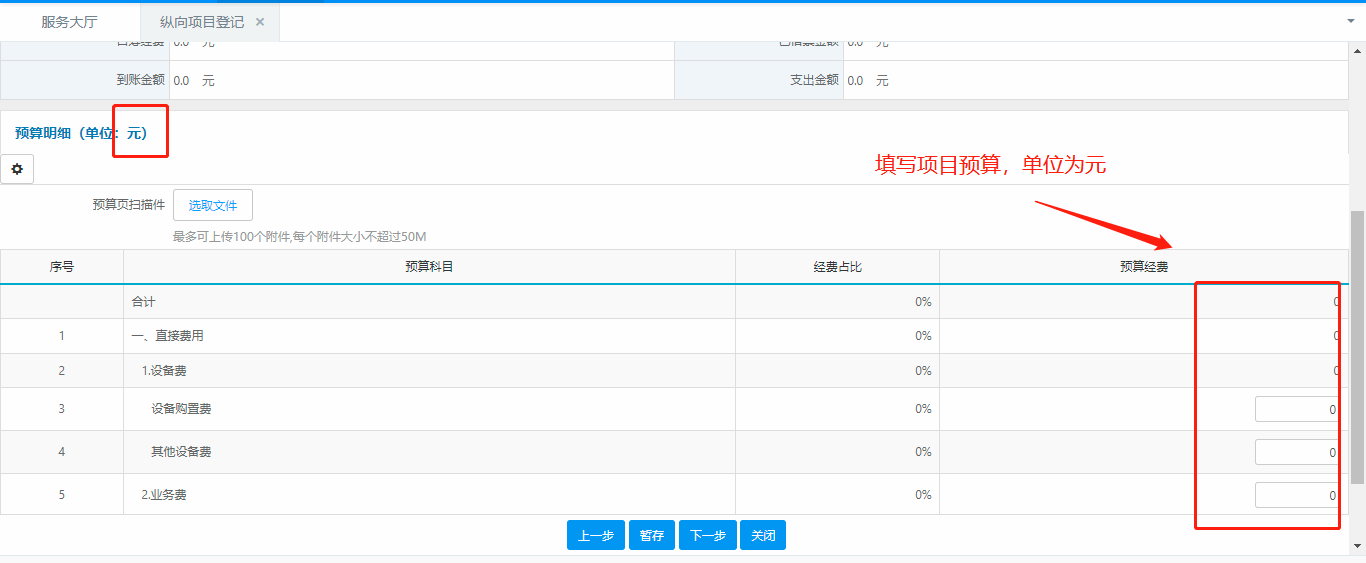Close the 纵向项目登记 tab

260,22
